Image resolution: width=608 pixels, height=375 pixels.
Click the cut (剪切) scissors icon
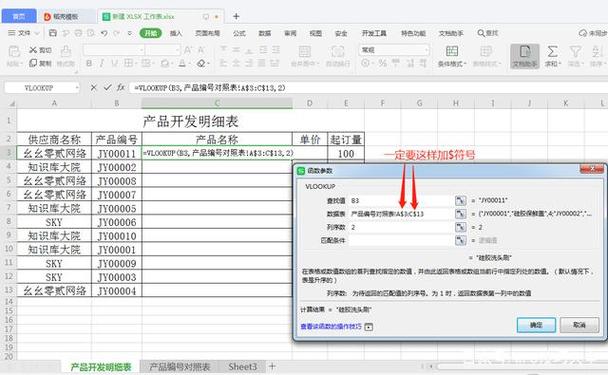coord(33,50)
